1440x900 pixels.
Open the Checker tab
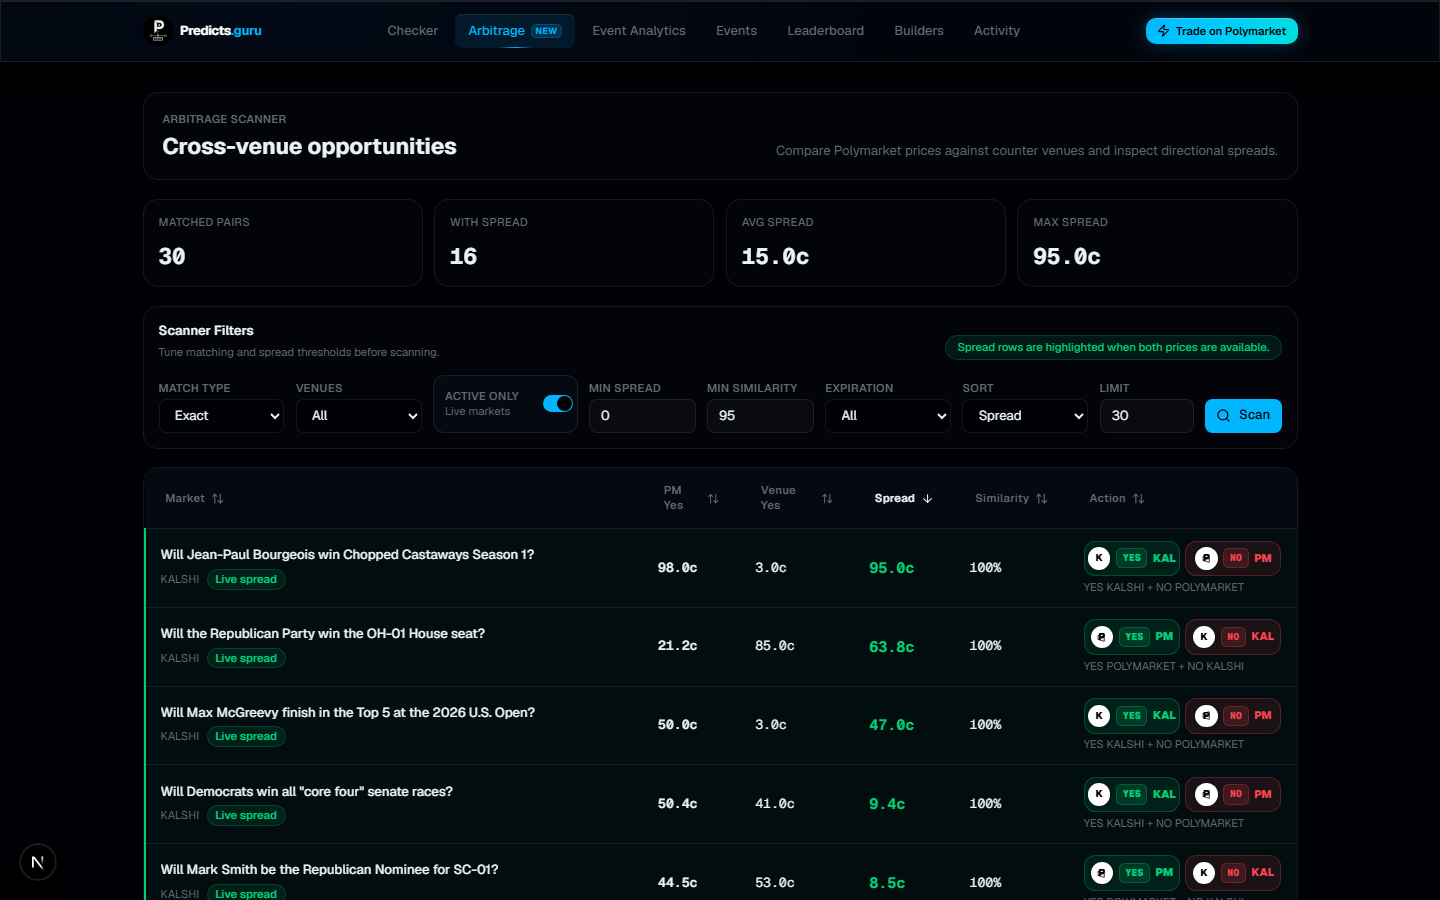(x=413, y=31)
